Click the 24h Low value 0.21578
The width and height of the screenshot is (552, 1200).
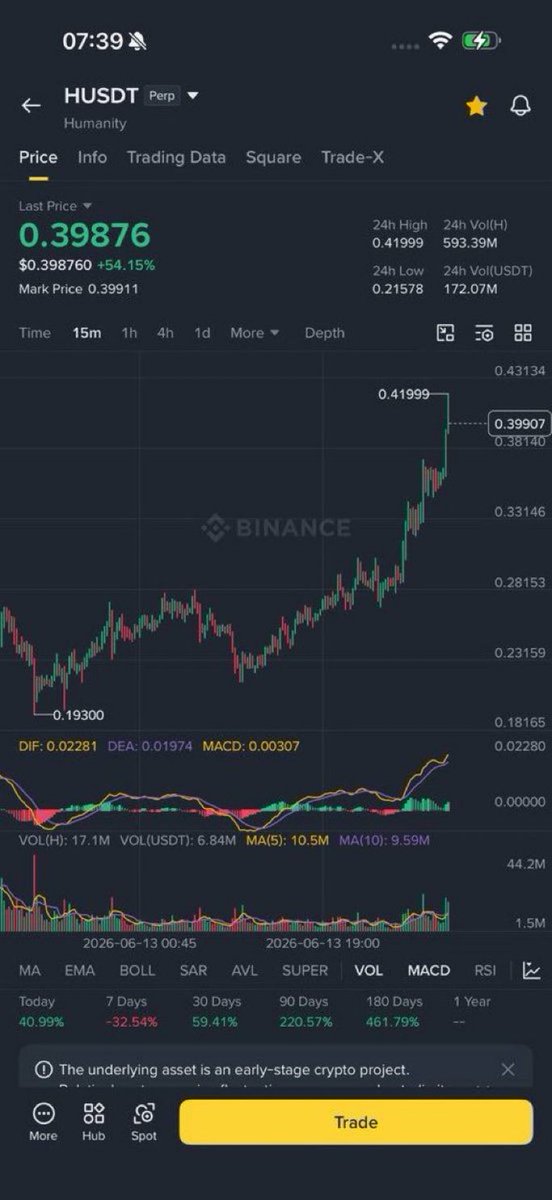pyautogui.click(x=398, y=289)
